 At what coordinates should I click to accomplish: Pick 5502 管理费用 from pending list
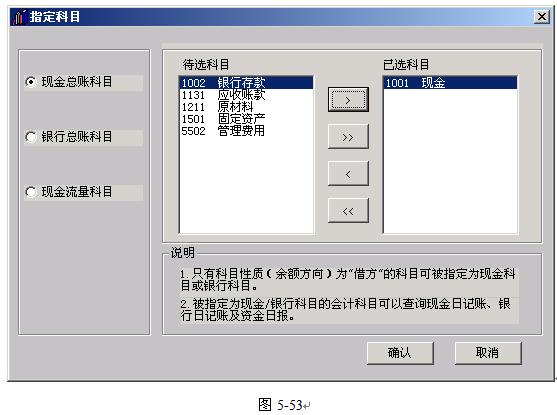tap(246, 131)
